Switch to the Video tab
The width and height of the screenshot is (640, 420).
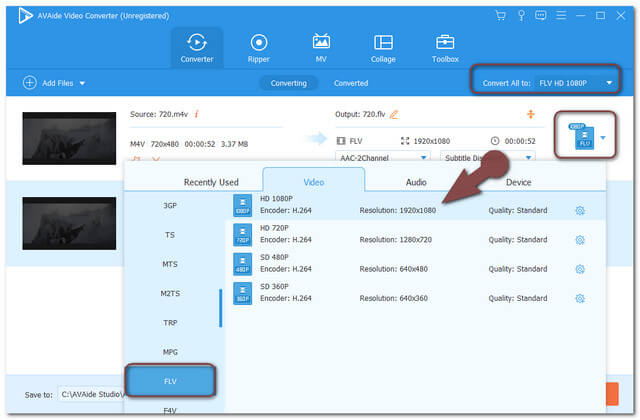coord(313,182)
